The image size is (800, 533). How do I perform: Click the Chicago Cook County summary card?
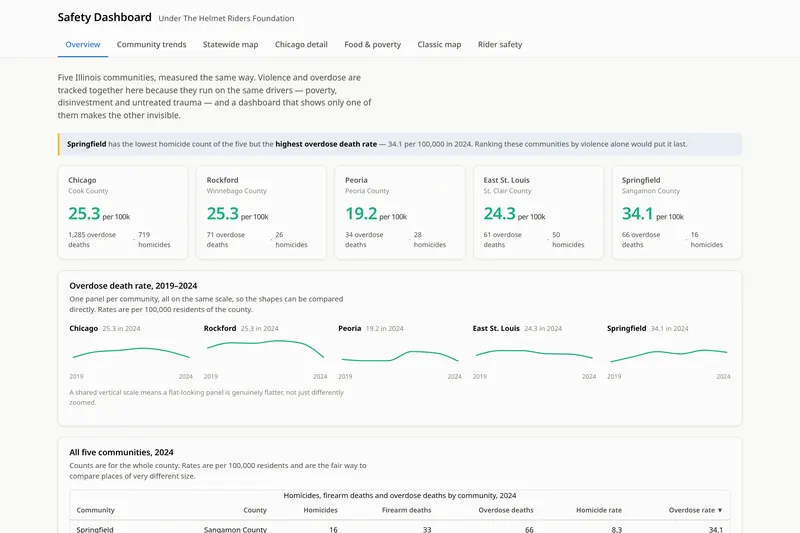click(x=123, y=212)
